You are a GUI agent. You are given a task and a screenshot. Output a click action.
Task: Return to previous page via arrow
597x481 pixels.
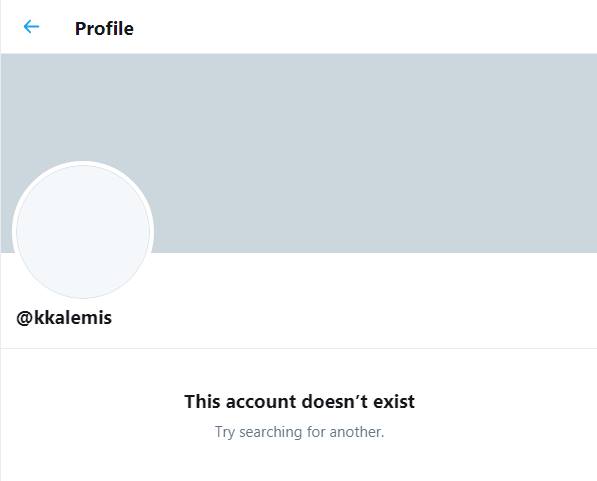click(31, 27)
